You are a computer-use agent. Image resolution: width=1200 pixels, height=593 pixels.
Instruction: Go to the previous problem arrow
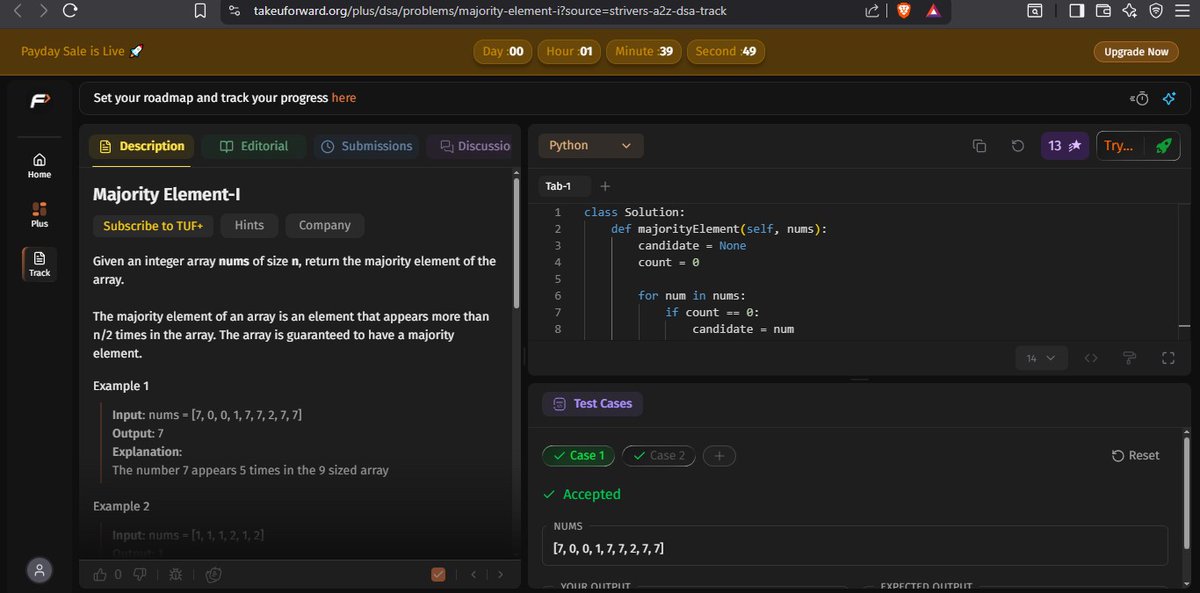tap(473, 574)
